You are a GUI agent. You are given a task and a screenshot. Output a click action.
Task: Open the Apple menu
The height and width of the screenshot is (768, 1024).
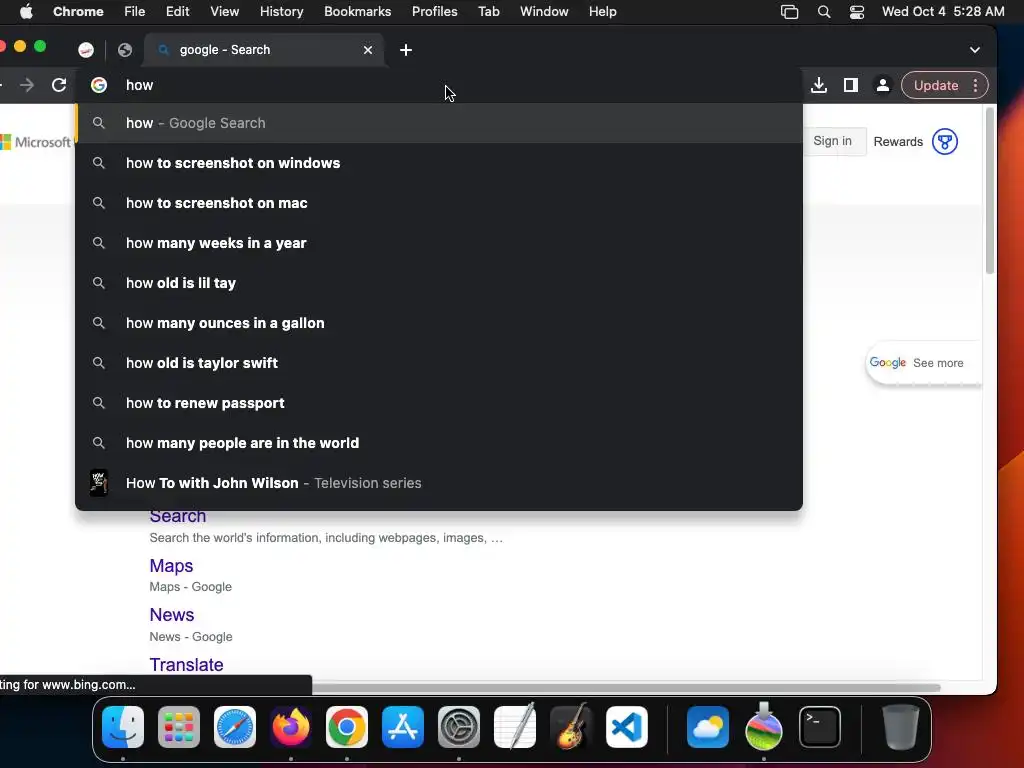point(26,12)
